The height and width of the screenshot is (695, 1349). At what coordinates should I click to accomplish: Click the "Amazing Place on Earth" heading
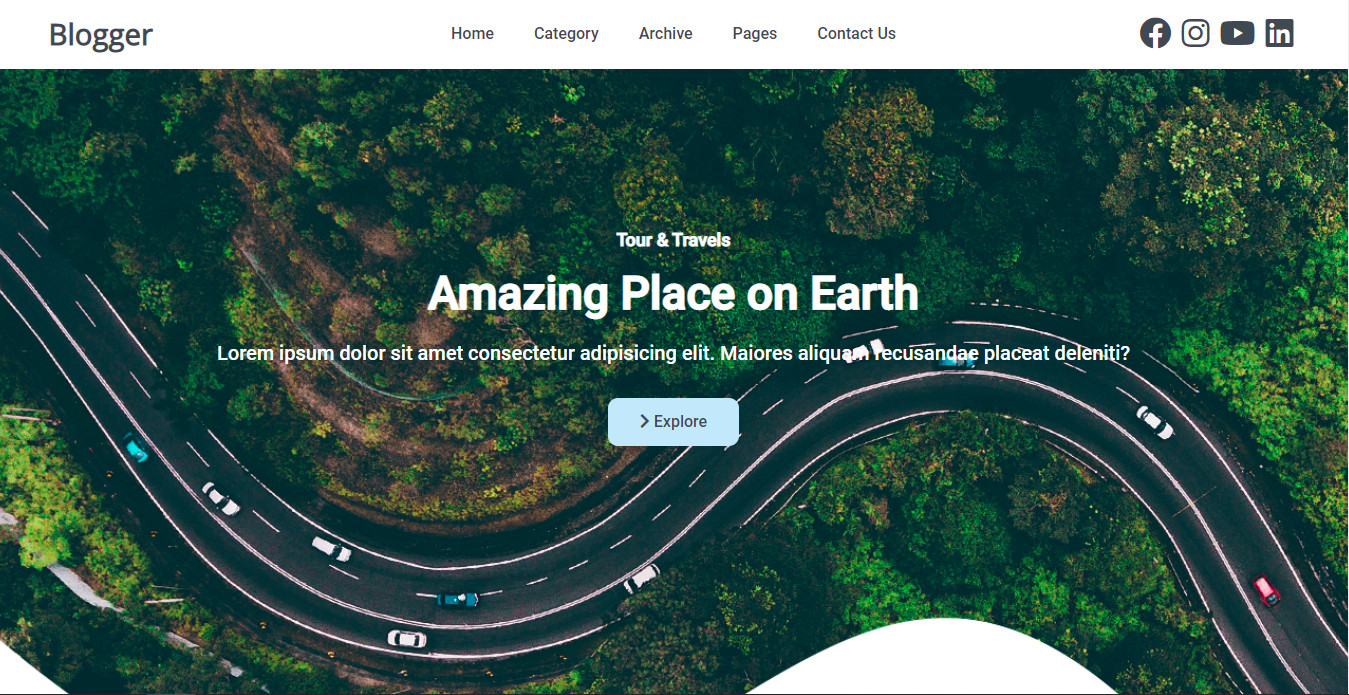tap(673, 293)
